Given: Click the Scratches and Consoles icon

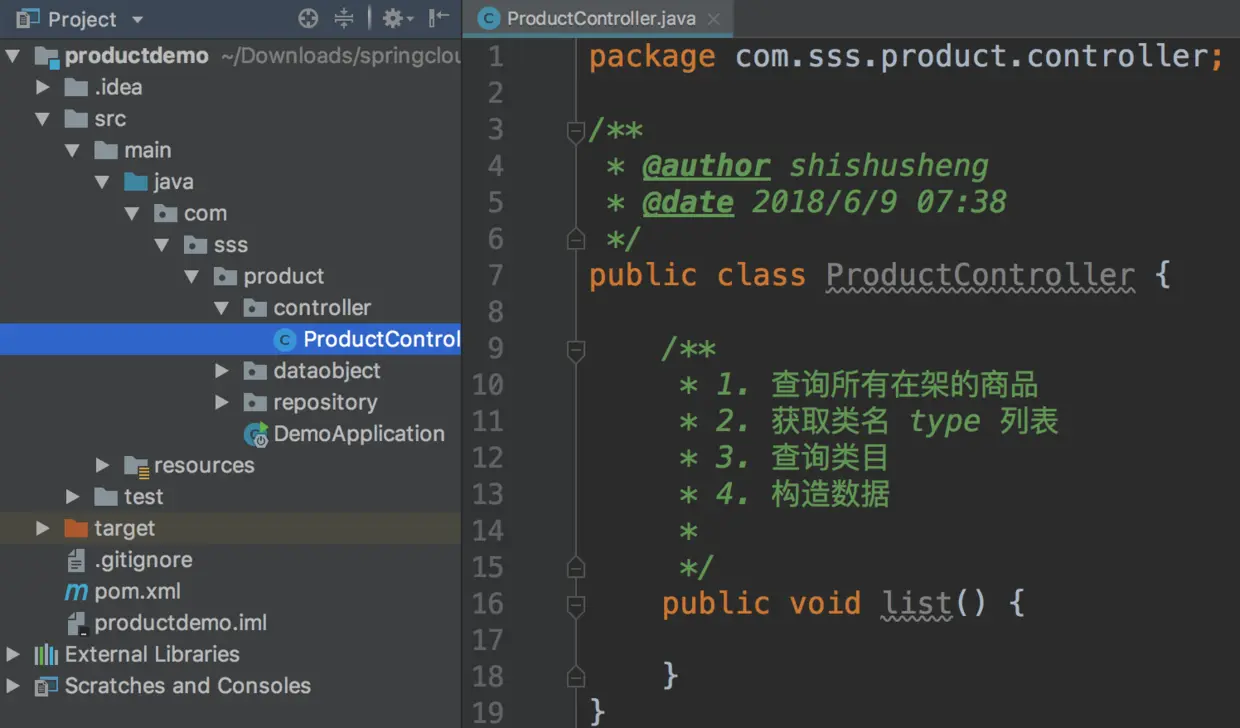Looking at the screenshot, I should (x=46, y=686).
